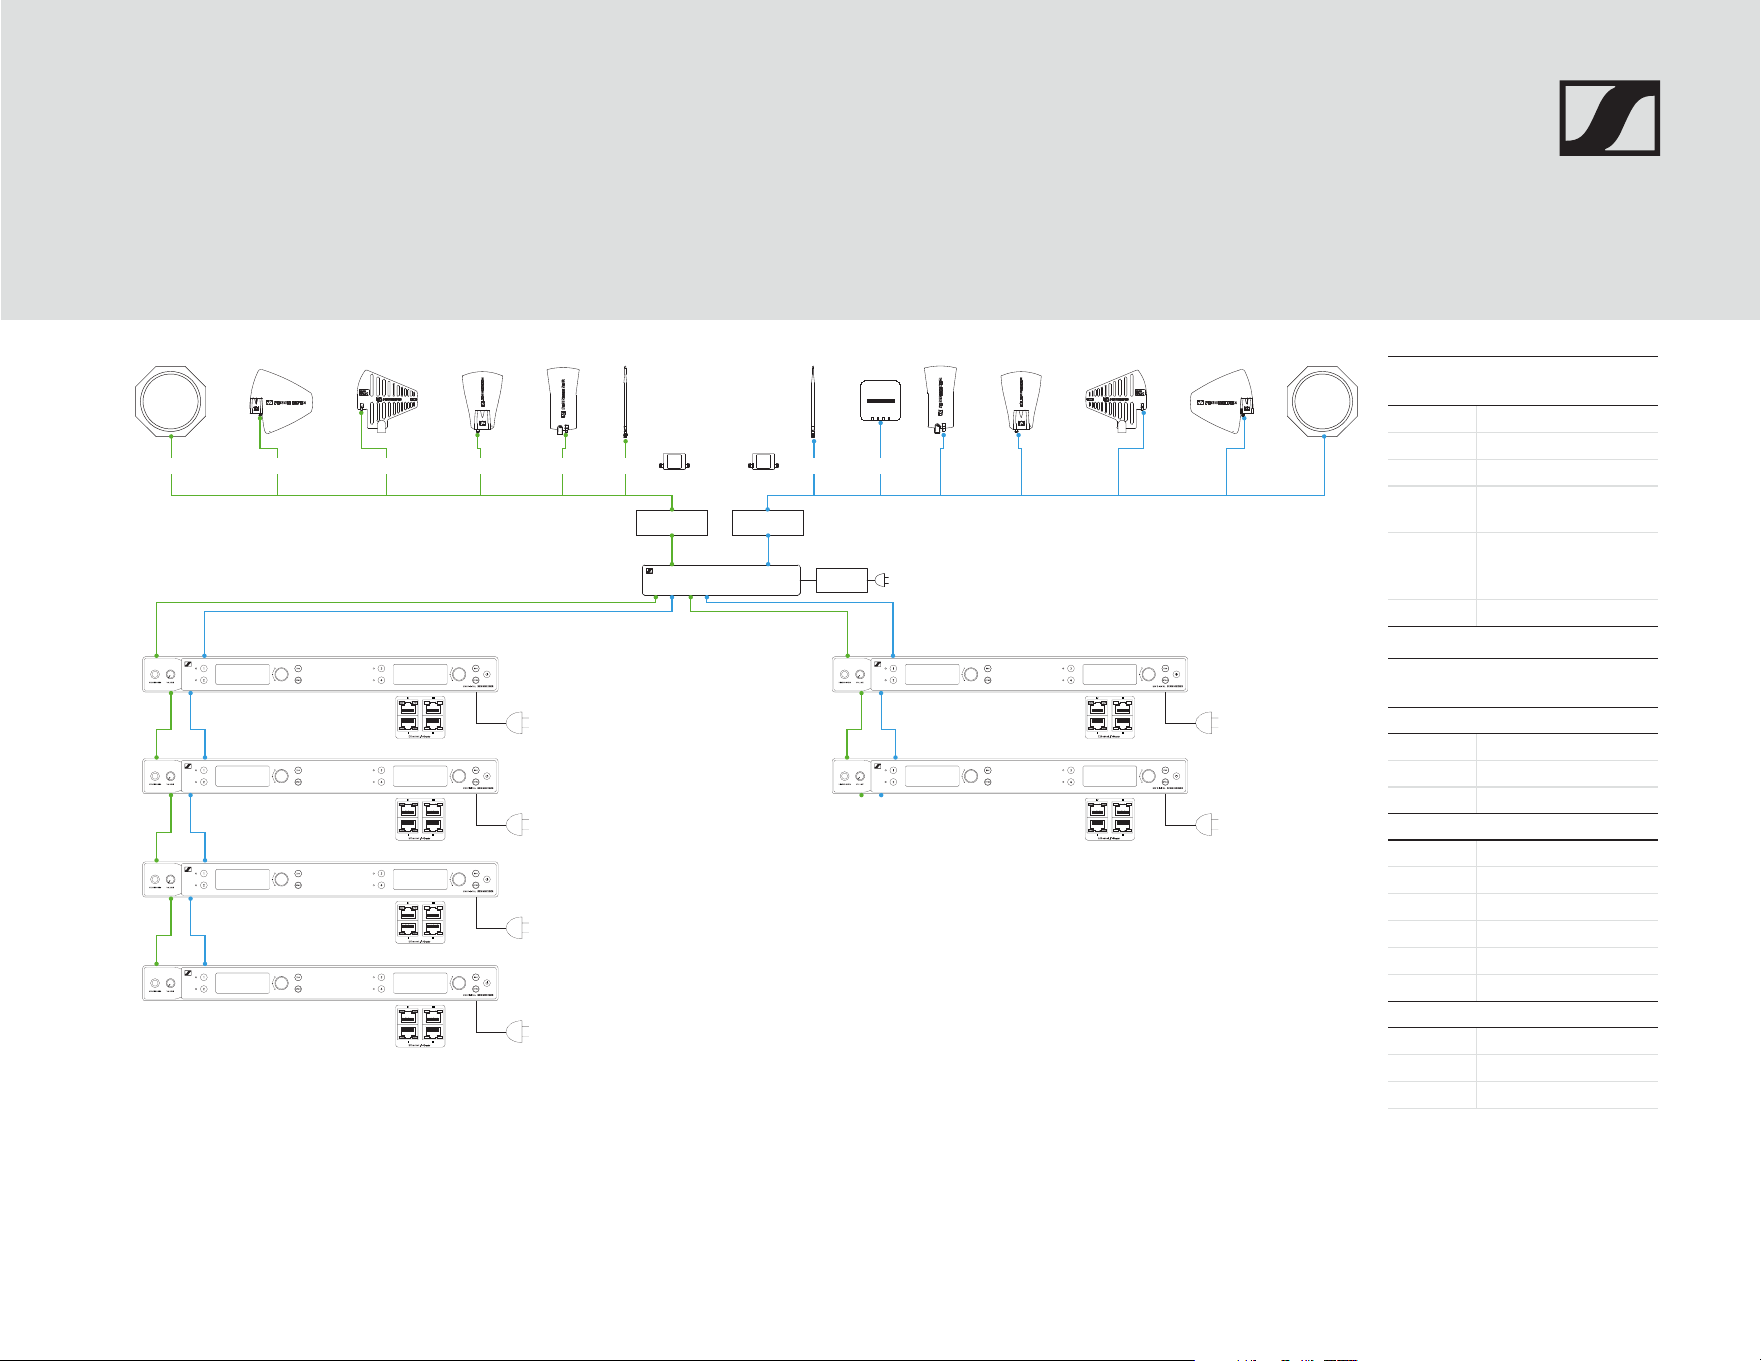Click the power plug next to splitter supply
The image size is (1761, 1361).
click(881, 580)
